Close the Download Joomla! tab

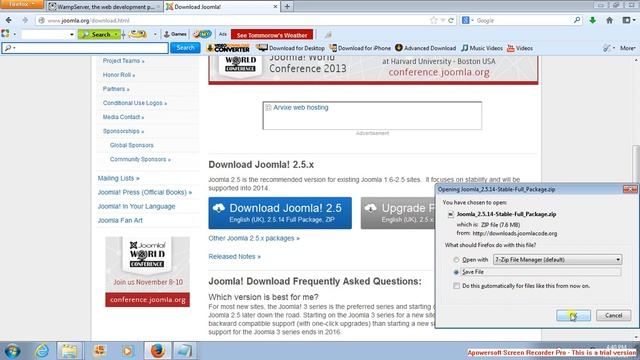click(x=276, y=7)
